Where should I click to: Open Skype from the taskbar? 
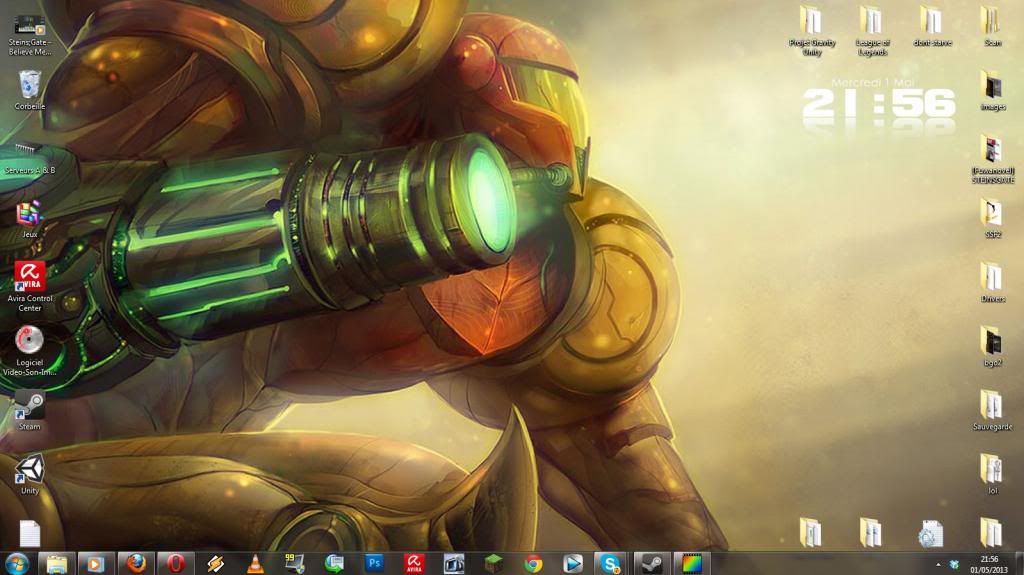pyautogui.click(x=611, y=563)
